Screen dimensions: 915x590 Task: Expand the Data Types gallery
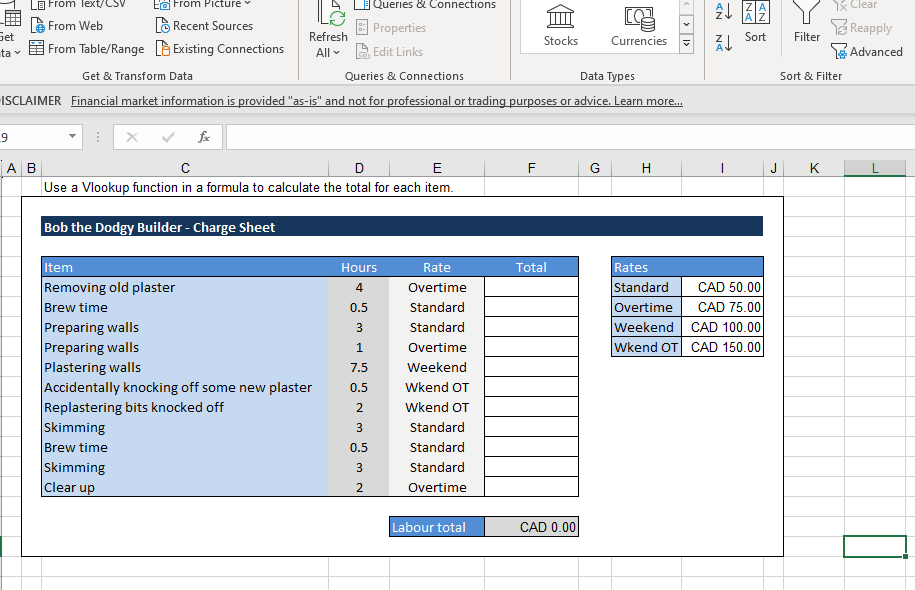pos(686,42)
